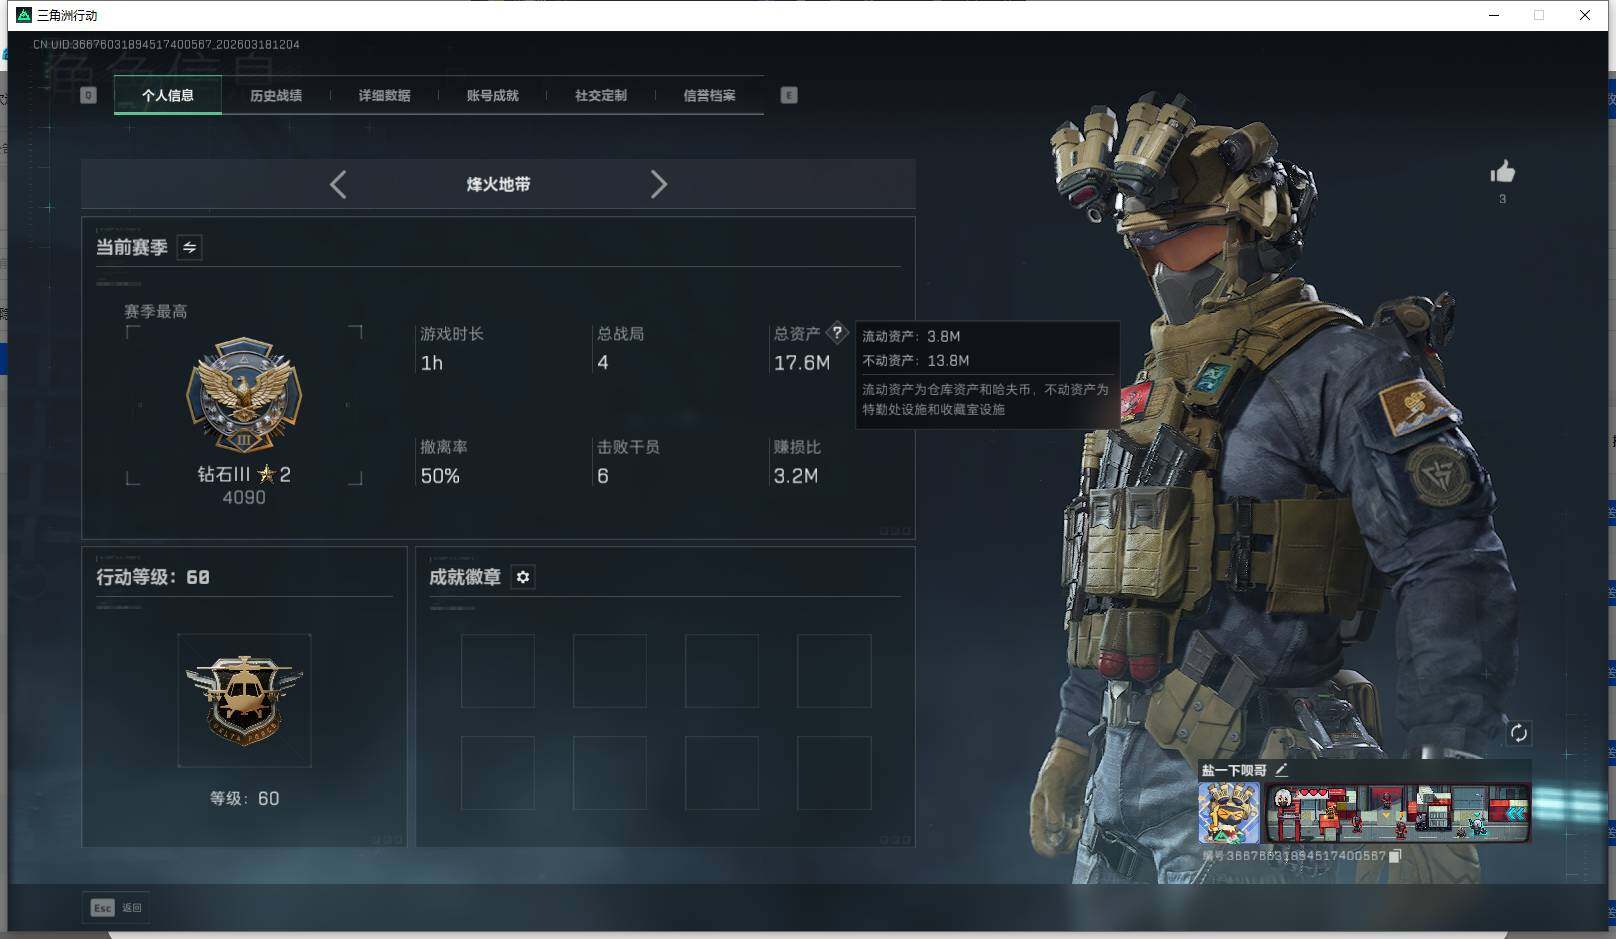Switch to the 历史战绩 tab
The width and height of the screenshot is (1616, 939).
point(277,95)
